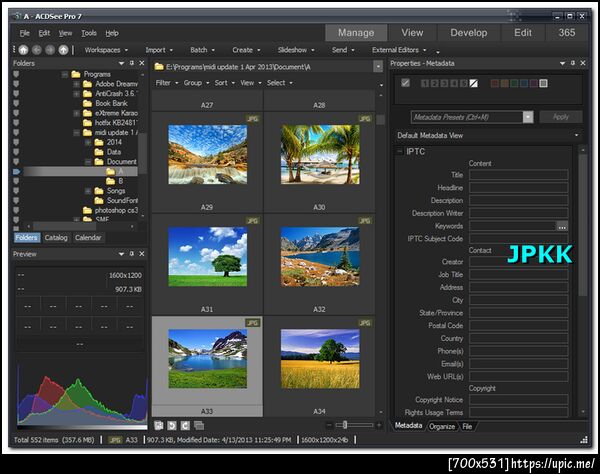This screenshot has height=474, width=600.
Task: Switch to Manage mode
Action: click(356, 33)
